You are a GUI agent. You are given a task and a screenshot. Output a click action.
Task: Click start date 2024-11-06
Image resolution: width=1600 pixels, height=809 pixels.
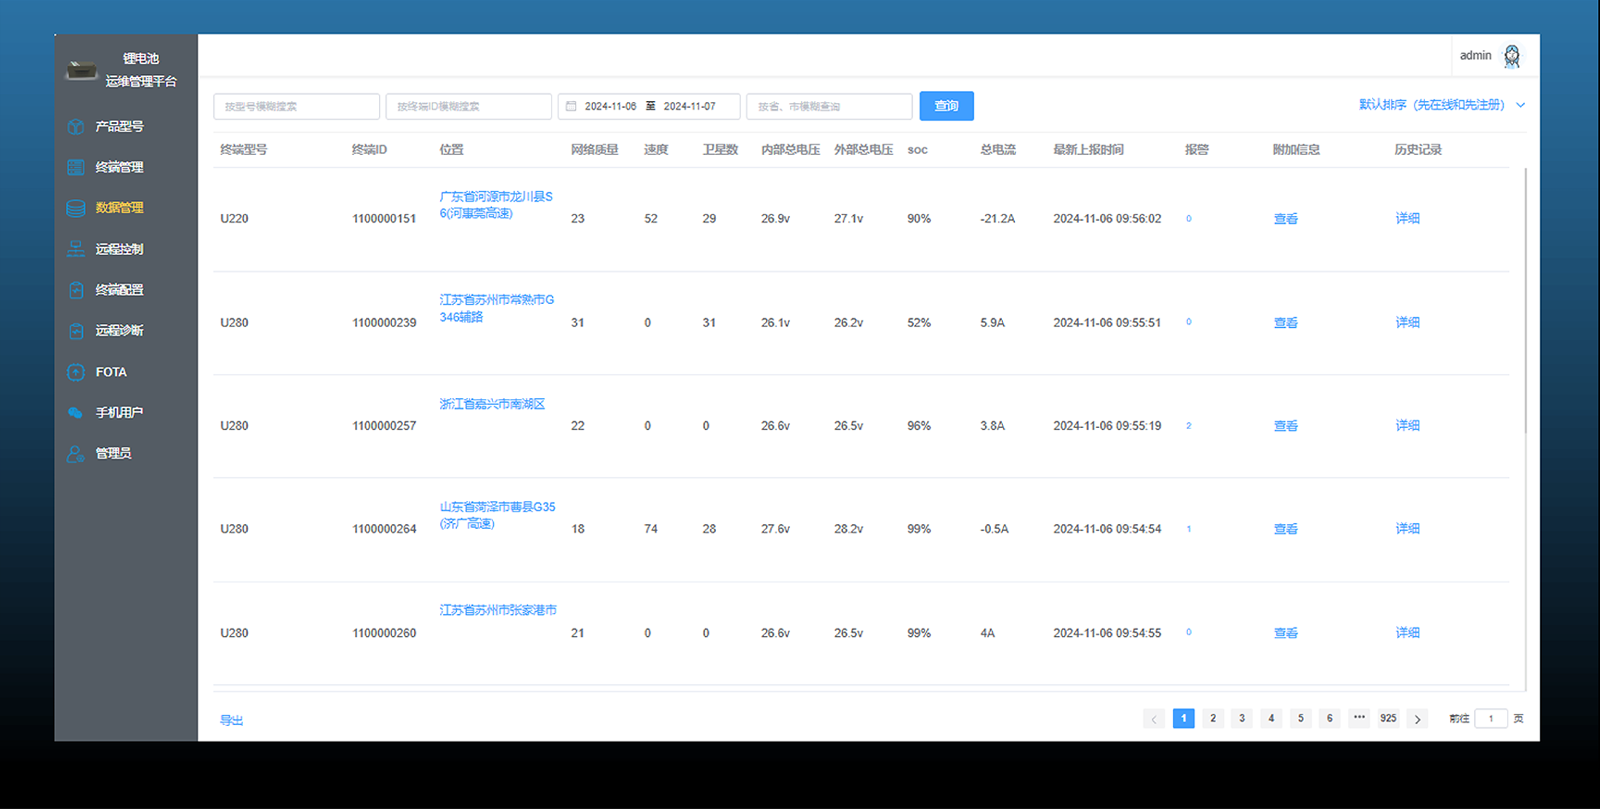[610, 106]
